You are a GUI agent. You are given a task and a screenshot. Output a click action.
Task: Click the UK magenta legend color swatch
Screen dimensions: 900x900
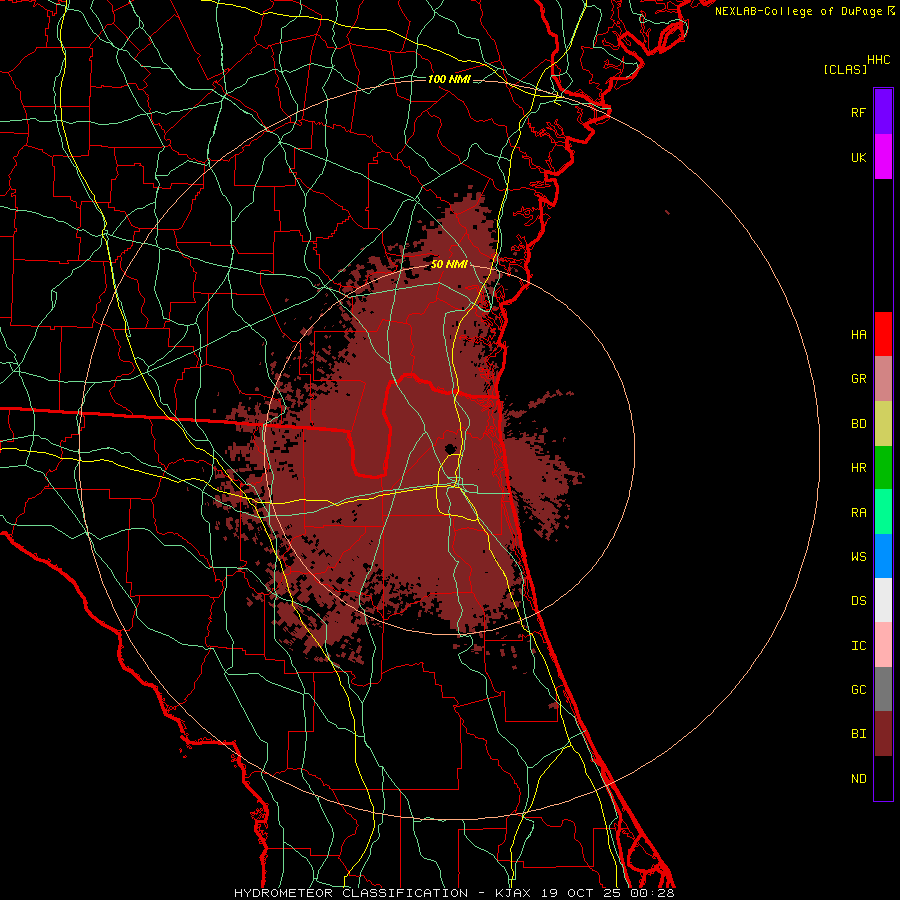tap(883, 157)
